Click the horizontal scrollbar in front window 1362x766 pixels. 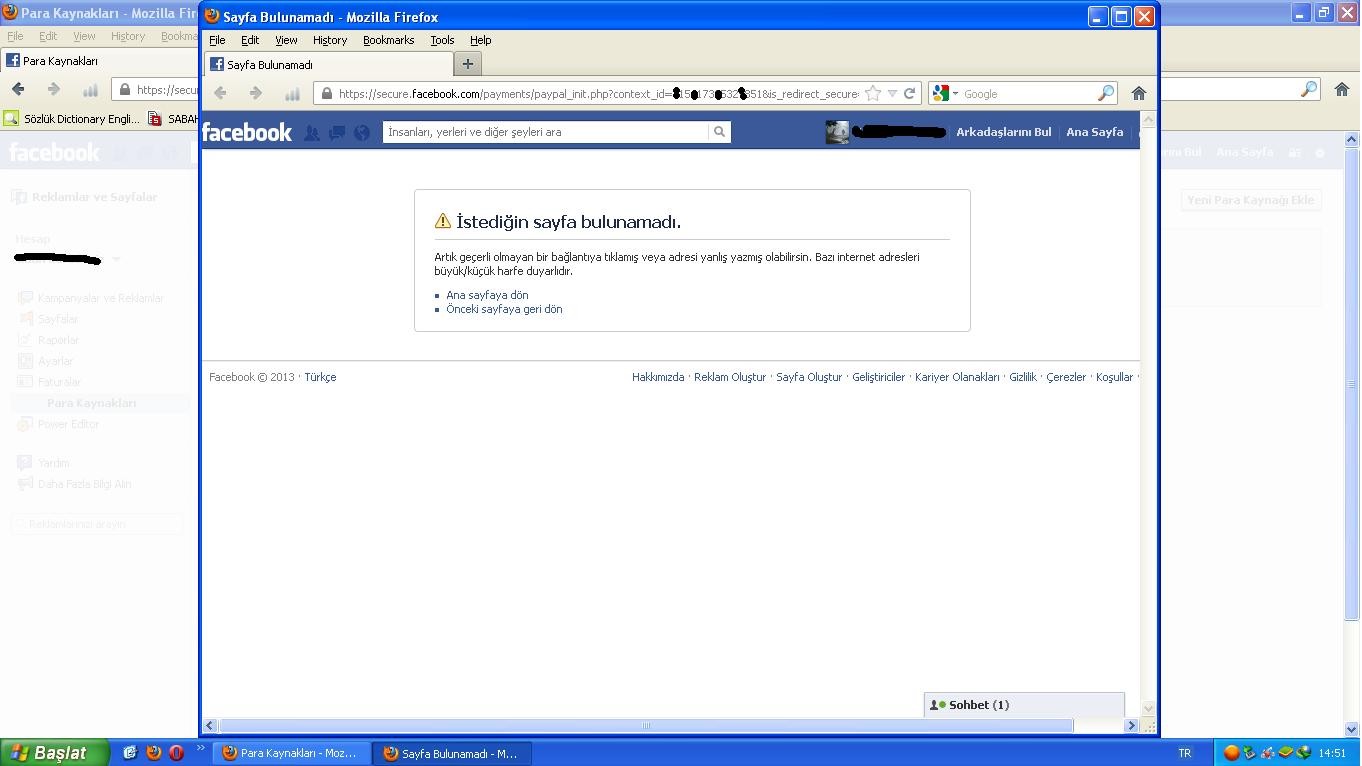(646, 725)
